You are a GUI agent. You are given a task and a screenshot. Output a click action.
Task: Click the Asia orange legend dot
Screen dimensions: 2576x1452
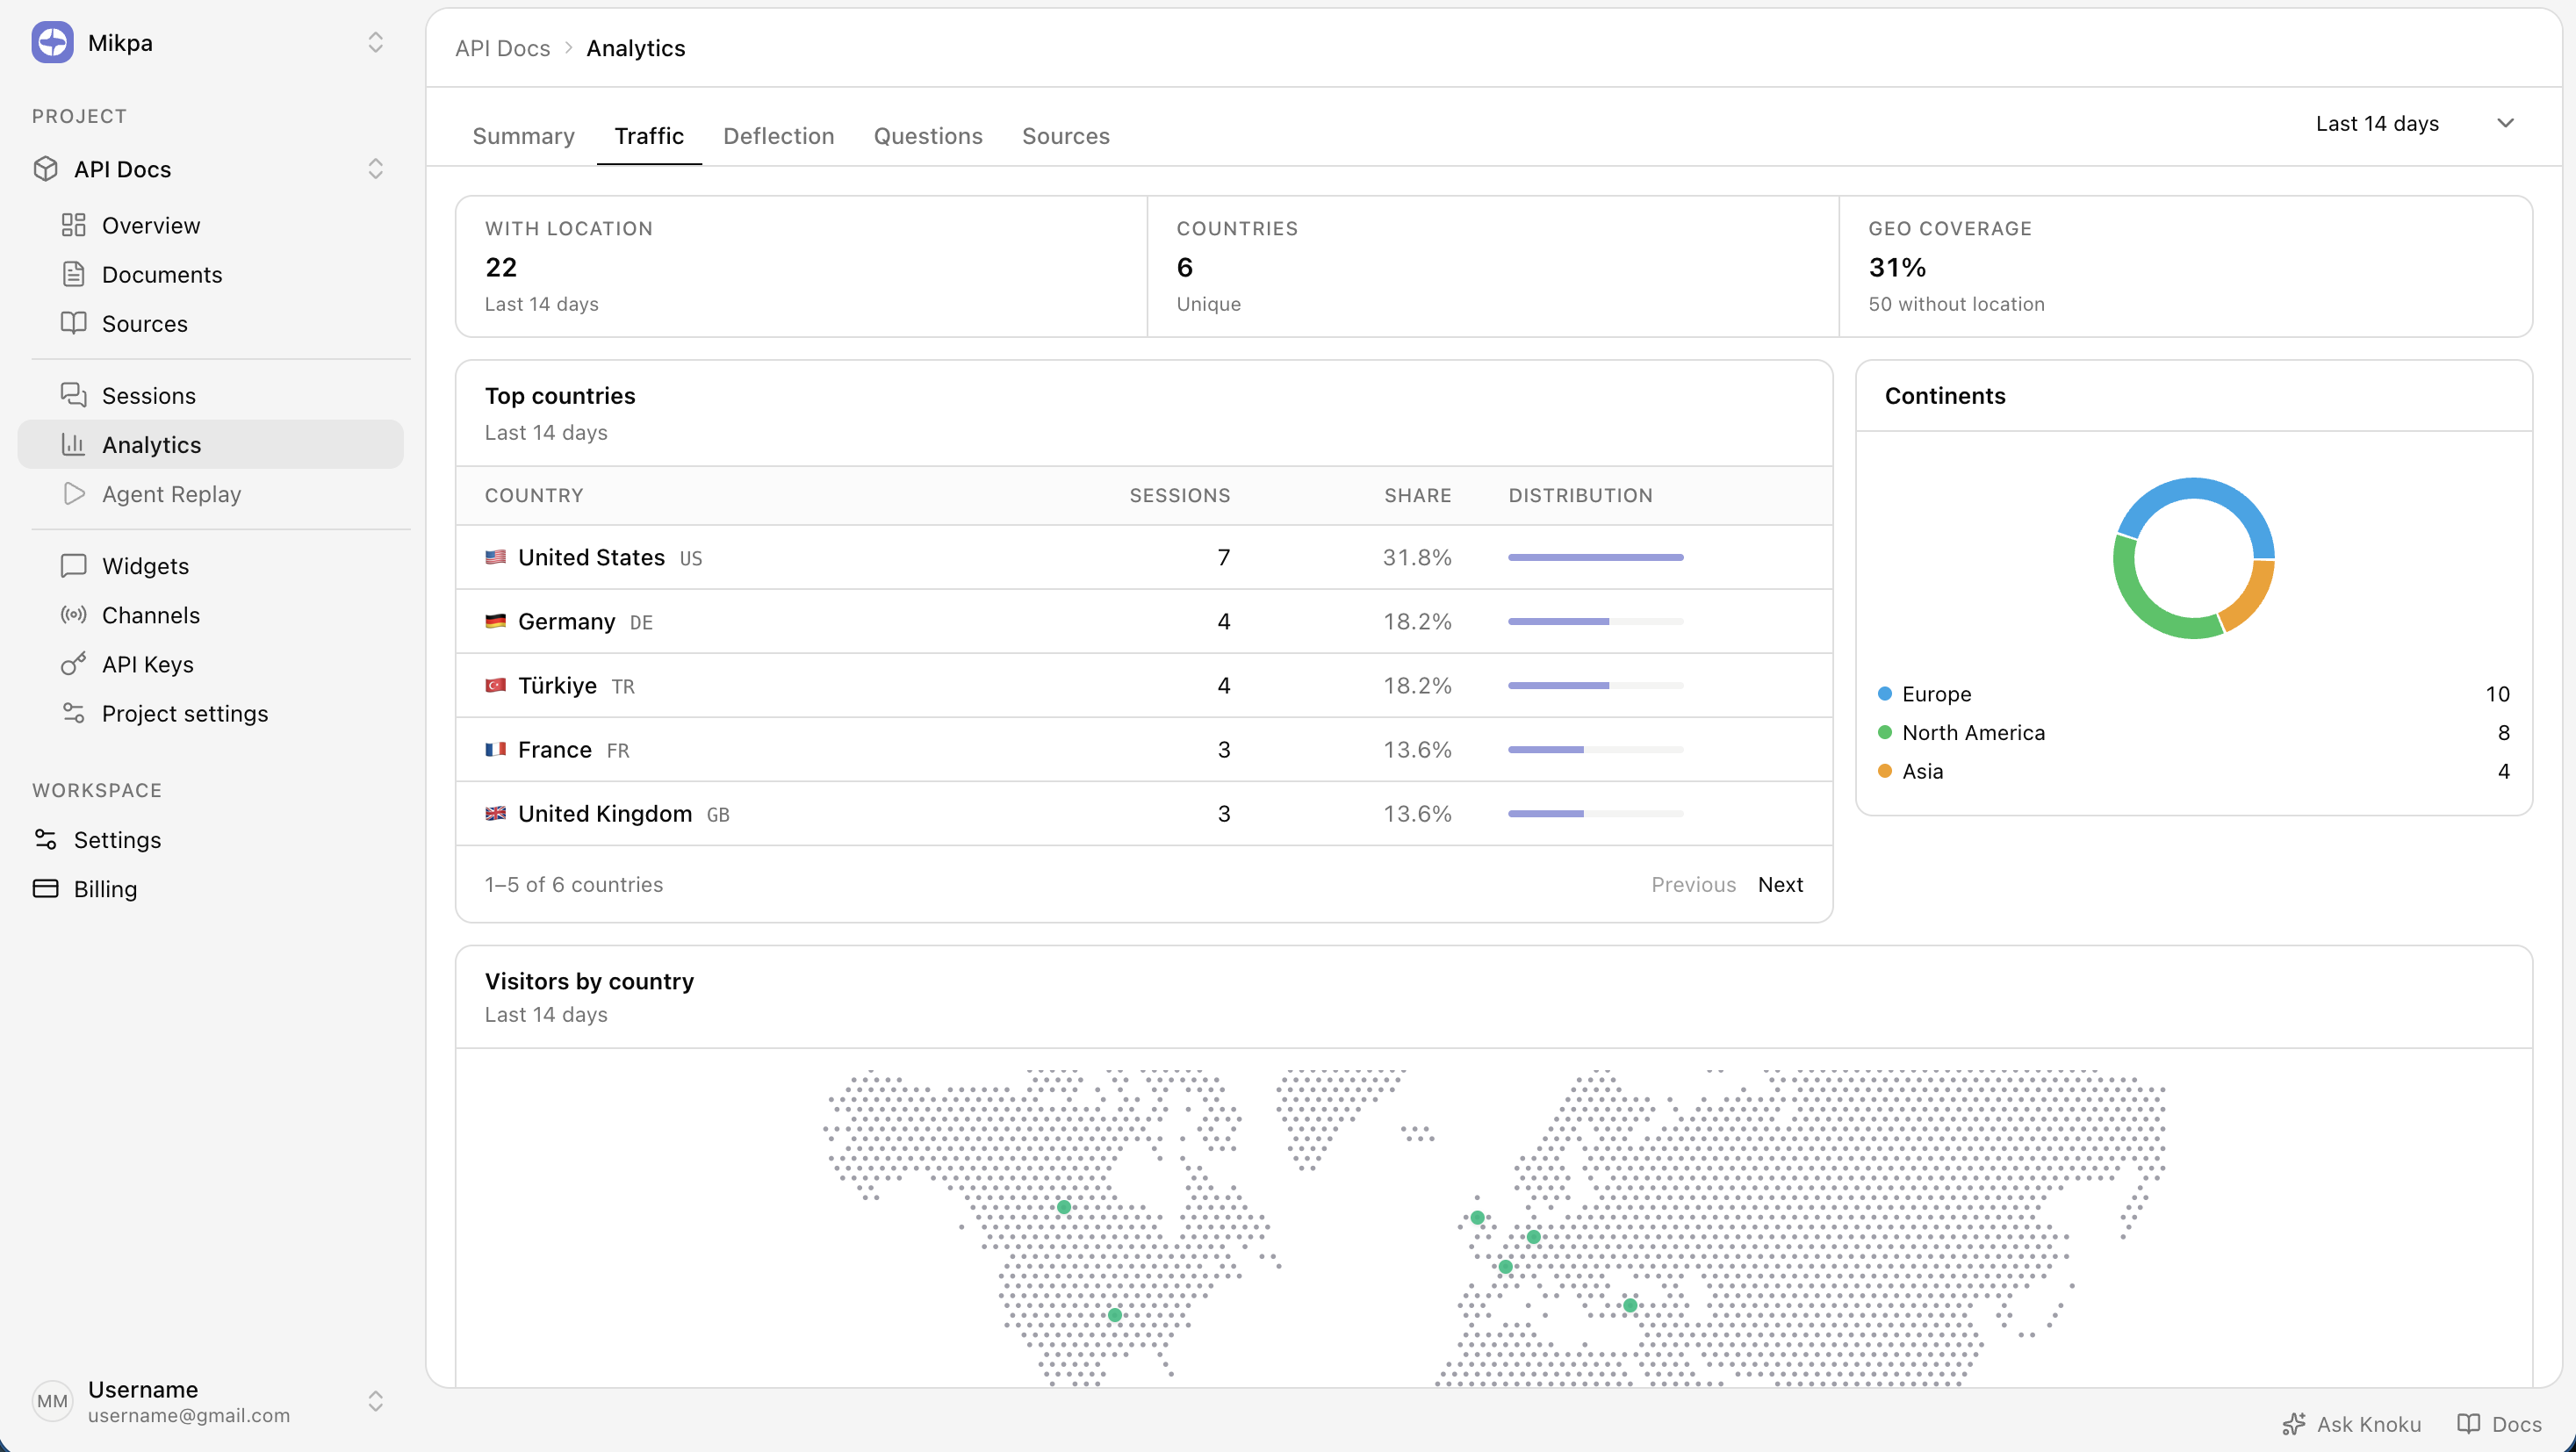tap(1884, 770)
